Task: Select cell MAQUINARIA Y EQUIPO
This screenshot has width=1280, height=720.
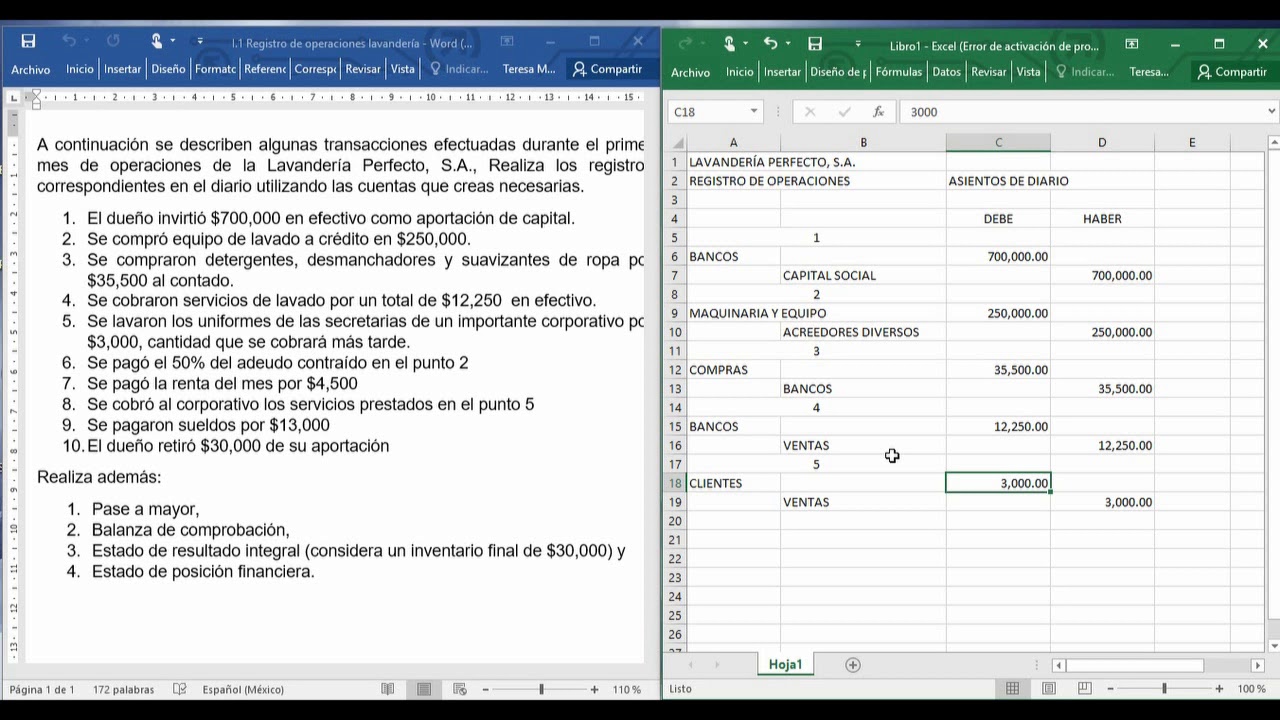Action: click(x=733, y=313)
